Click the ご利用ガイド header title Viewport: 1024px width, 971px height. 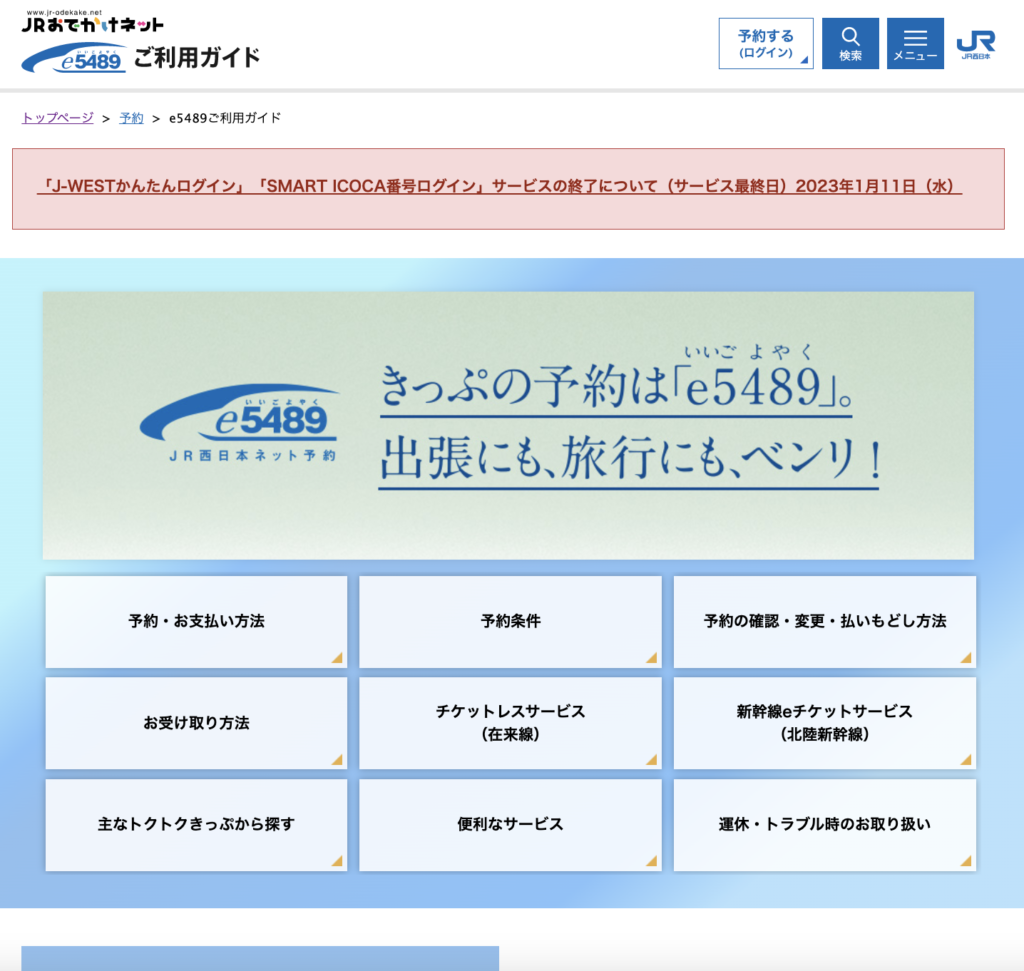pos(197,57)
